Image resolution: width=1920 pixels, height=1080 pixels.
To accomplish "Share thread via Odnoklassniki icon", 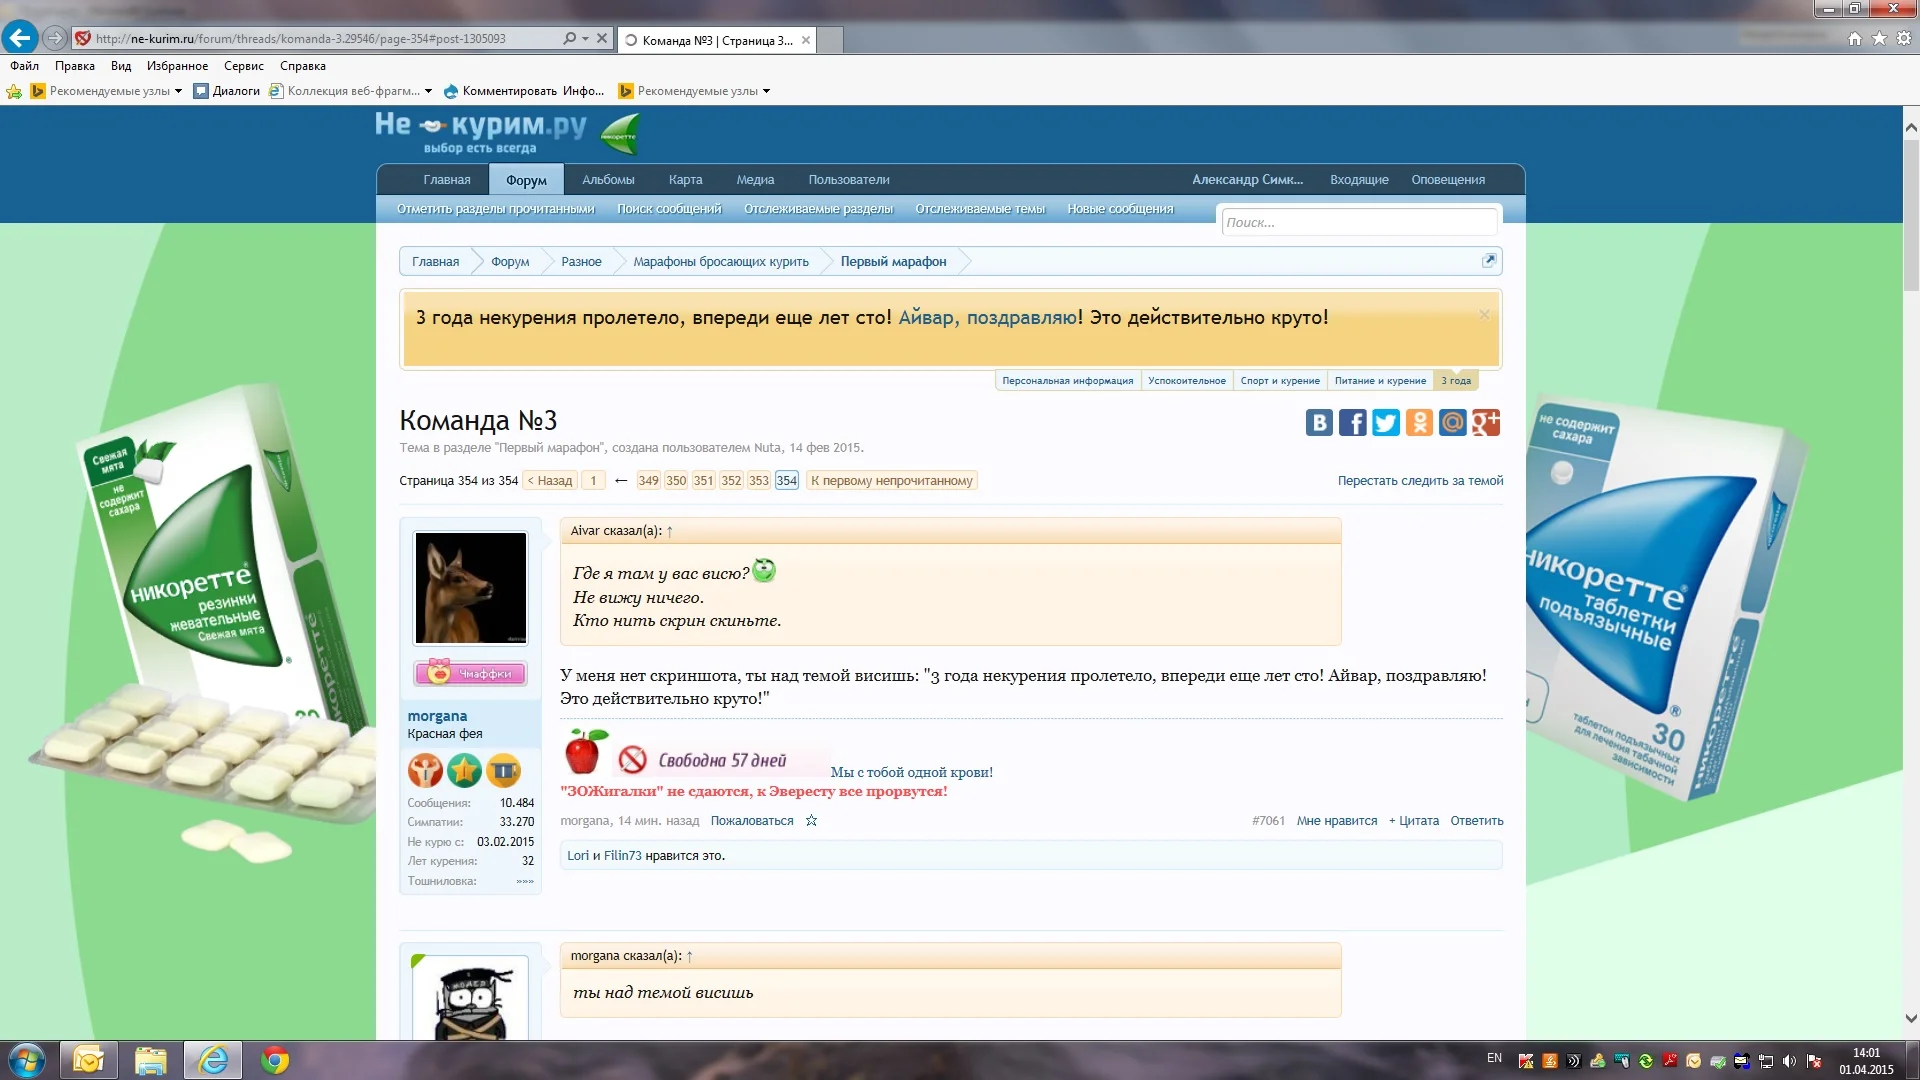I will (1419, 423).
